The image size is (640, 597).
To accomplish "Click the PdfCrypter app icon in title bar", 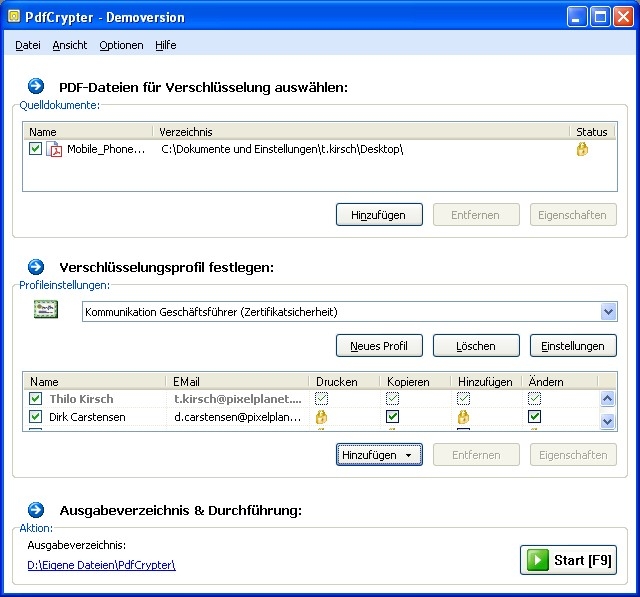I will coord(13,17).
